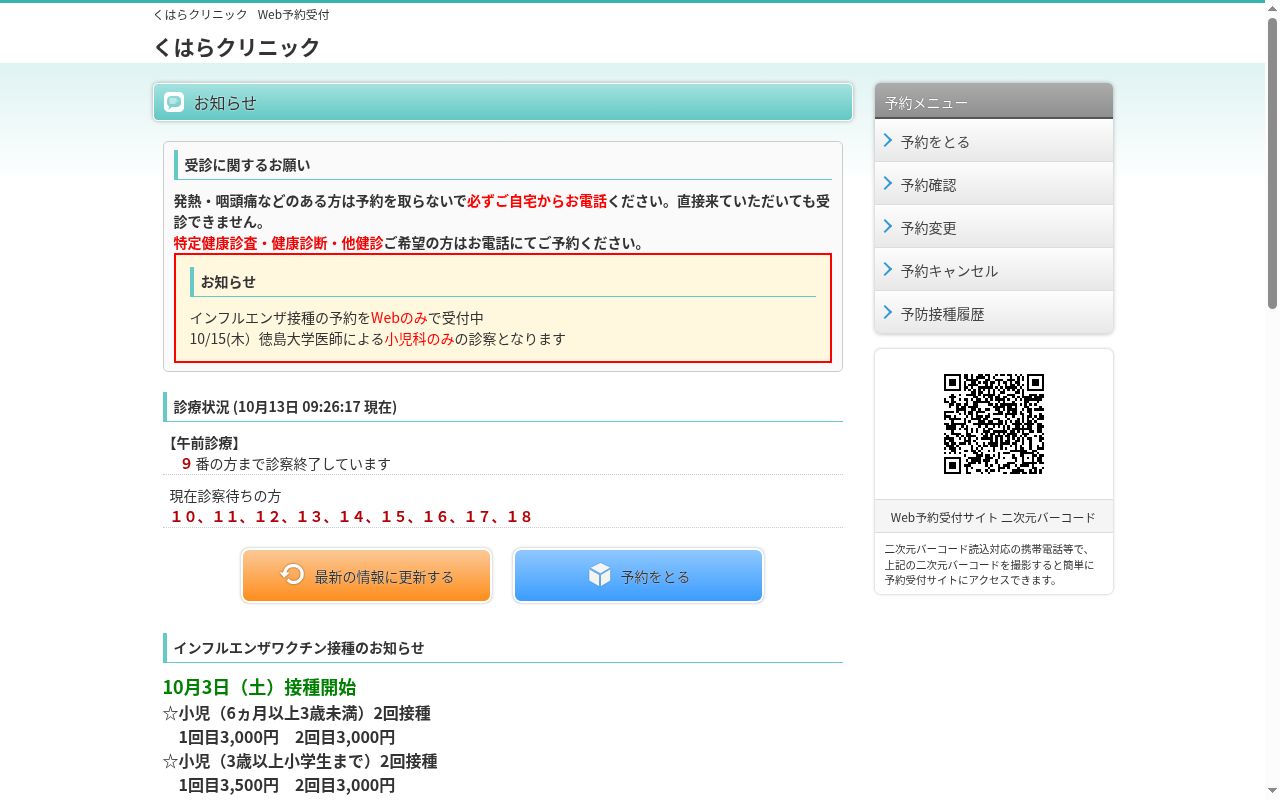Click the blue 予約をとる button
This screenshot has width=1280, height=800.
click(x=638, y=576)
